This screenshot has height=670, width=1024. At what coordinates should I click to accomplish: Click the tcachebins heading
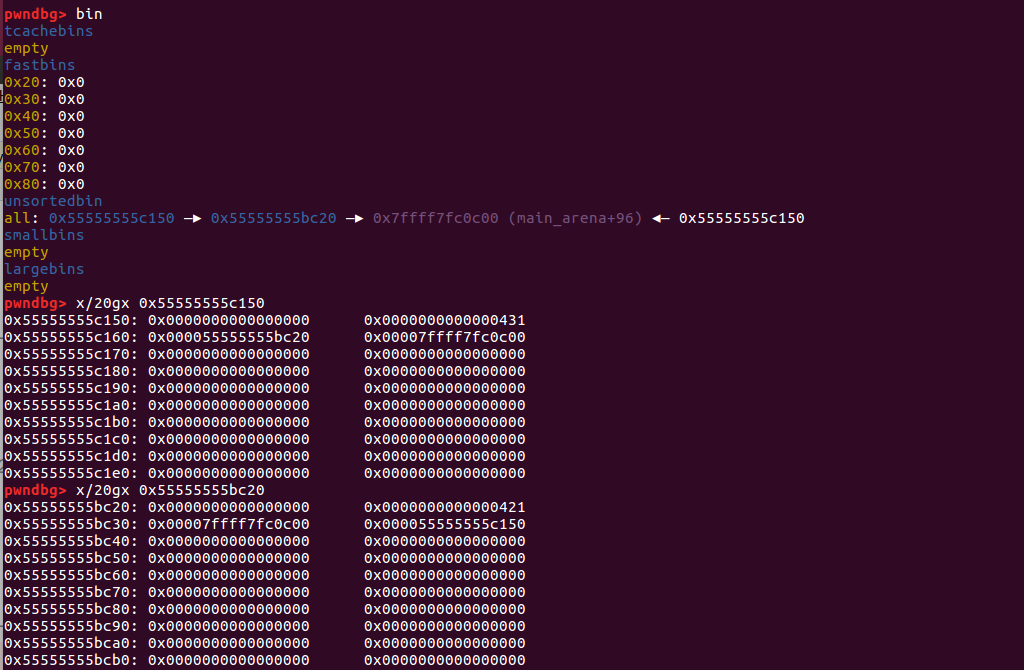pyautogui.click(x=48, y=31)
